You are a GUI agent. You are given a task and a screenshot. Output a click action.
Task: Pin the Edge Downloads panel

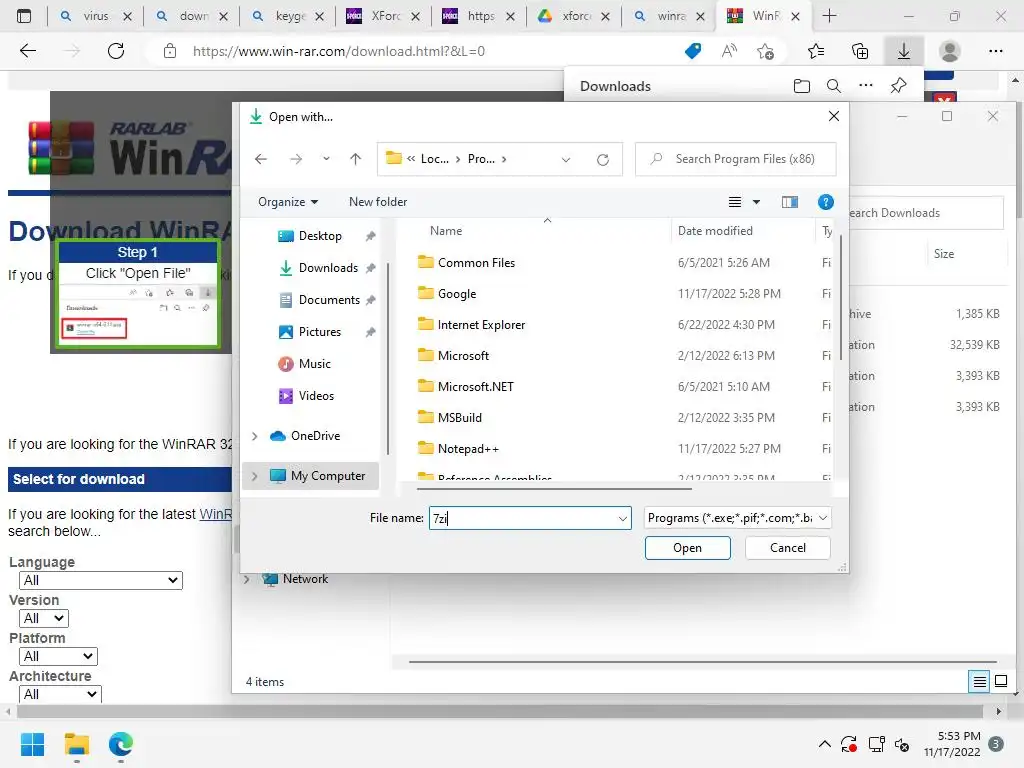tap(899, 86)
